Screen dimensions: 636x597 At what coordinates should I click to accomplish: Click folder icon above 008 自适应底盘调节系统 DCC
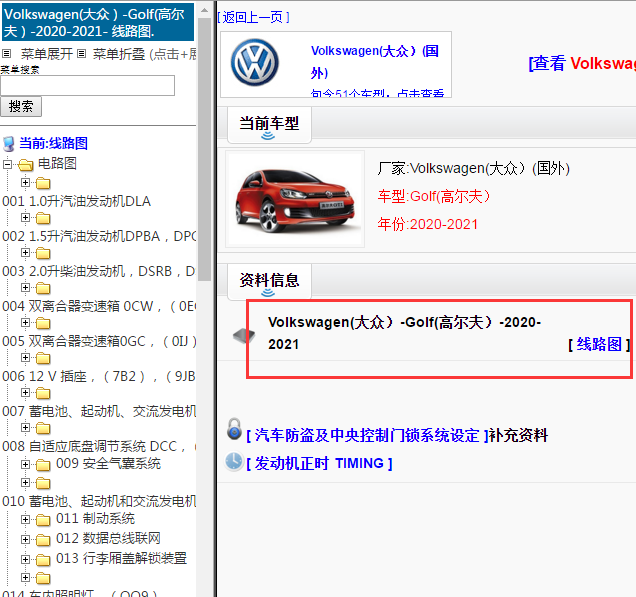43,428
